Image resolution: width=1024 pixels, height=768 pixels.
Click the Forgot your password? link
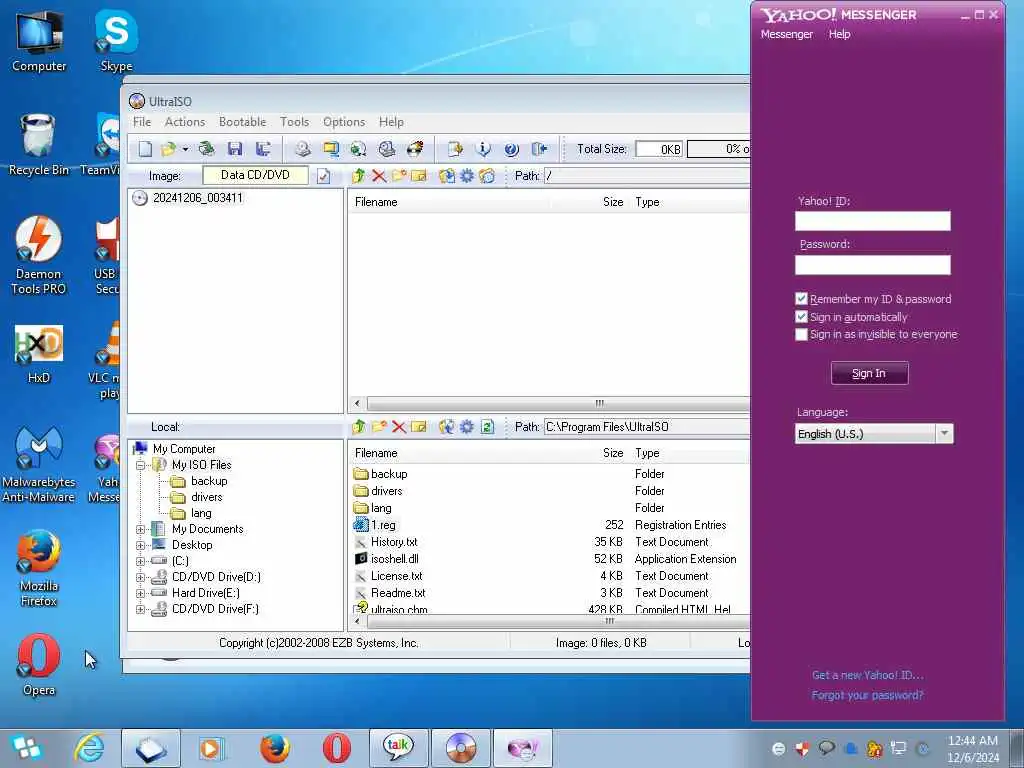point(867,695)
